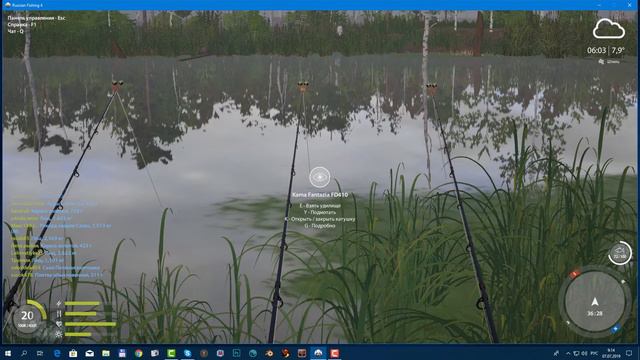Click the compass north arrow

(x=595, y=302)
